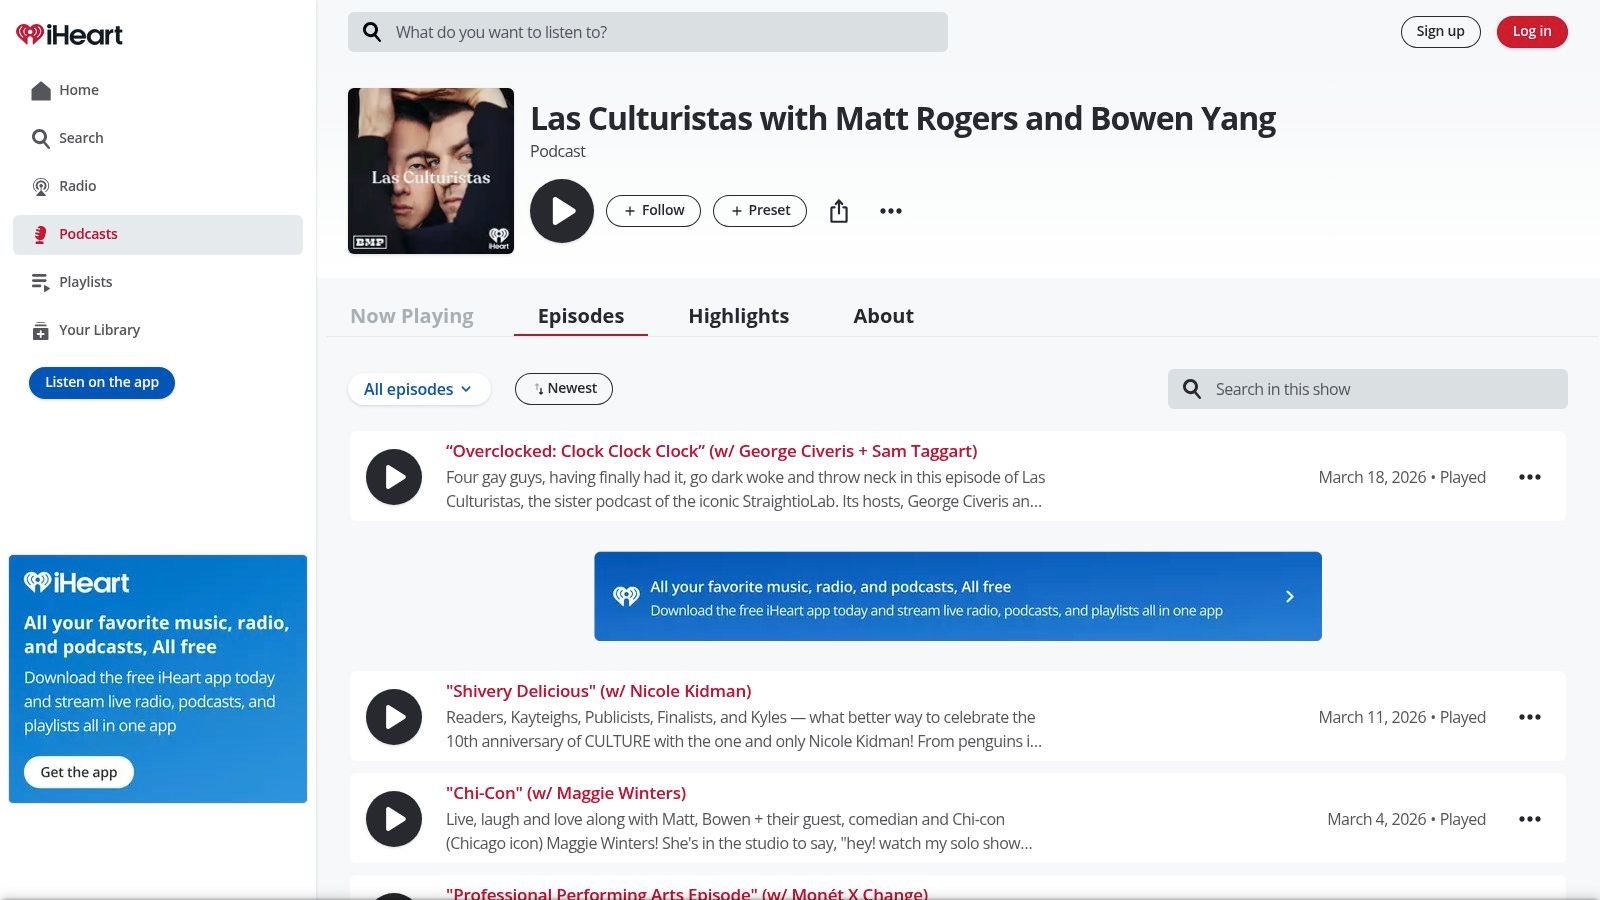Click the Search in this show field

tap(1368, 389)
